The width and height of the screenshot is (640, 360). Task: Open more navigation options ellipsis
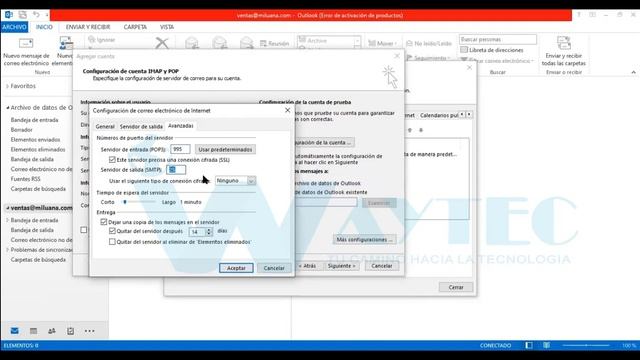(89, 331)
